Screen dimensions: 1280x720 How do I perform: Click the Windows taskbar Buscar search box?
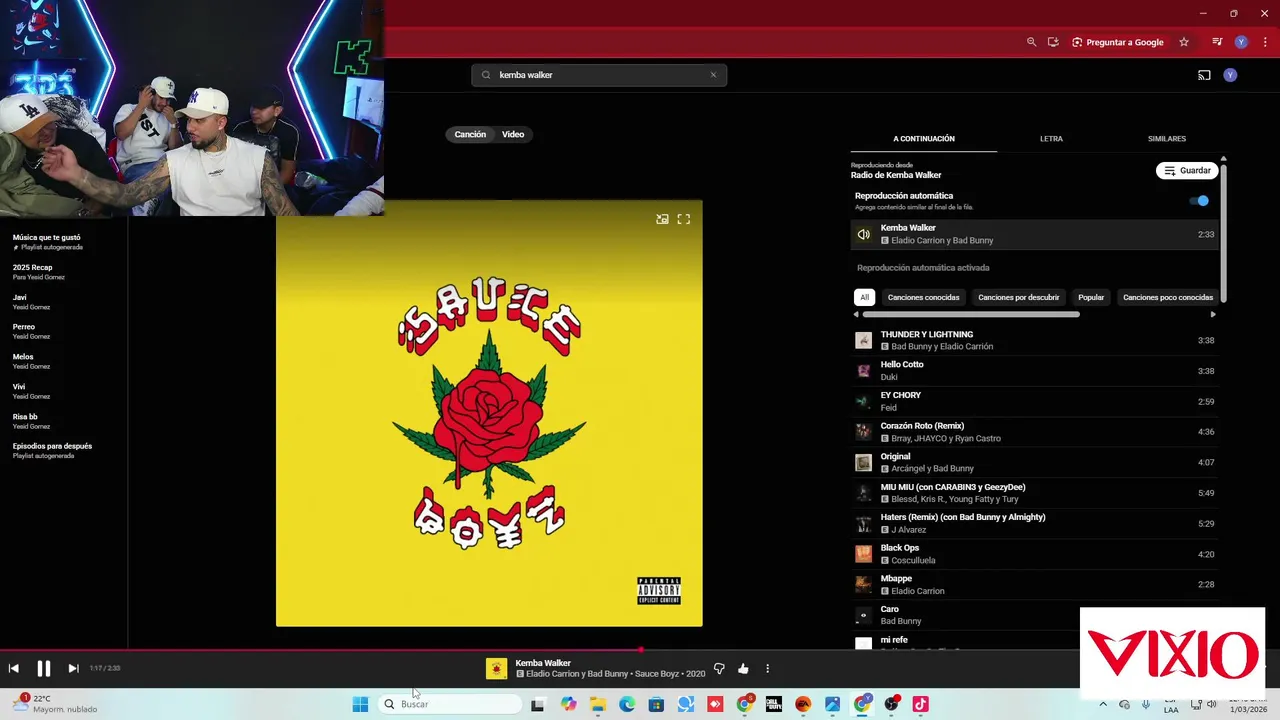click(x=450, y=704)
